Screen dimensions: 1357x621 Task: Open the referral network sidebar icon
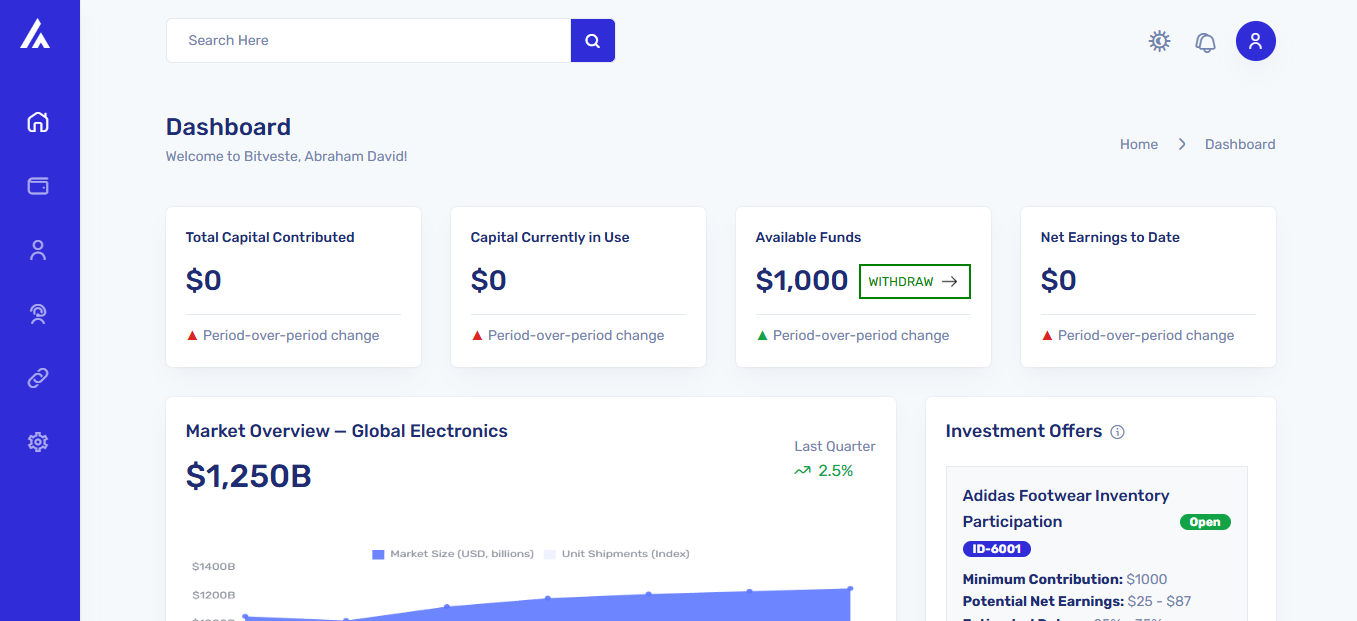tap(38, 314)
